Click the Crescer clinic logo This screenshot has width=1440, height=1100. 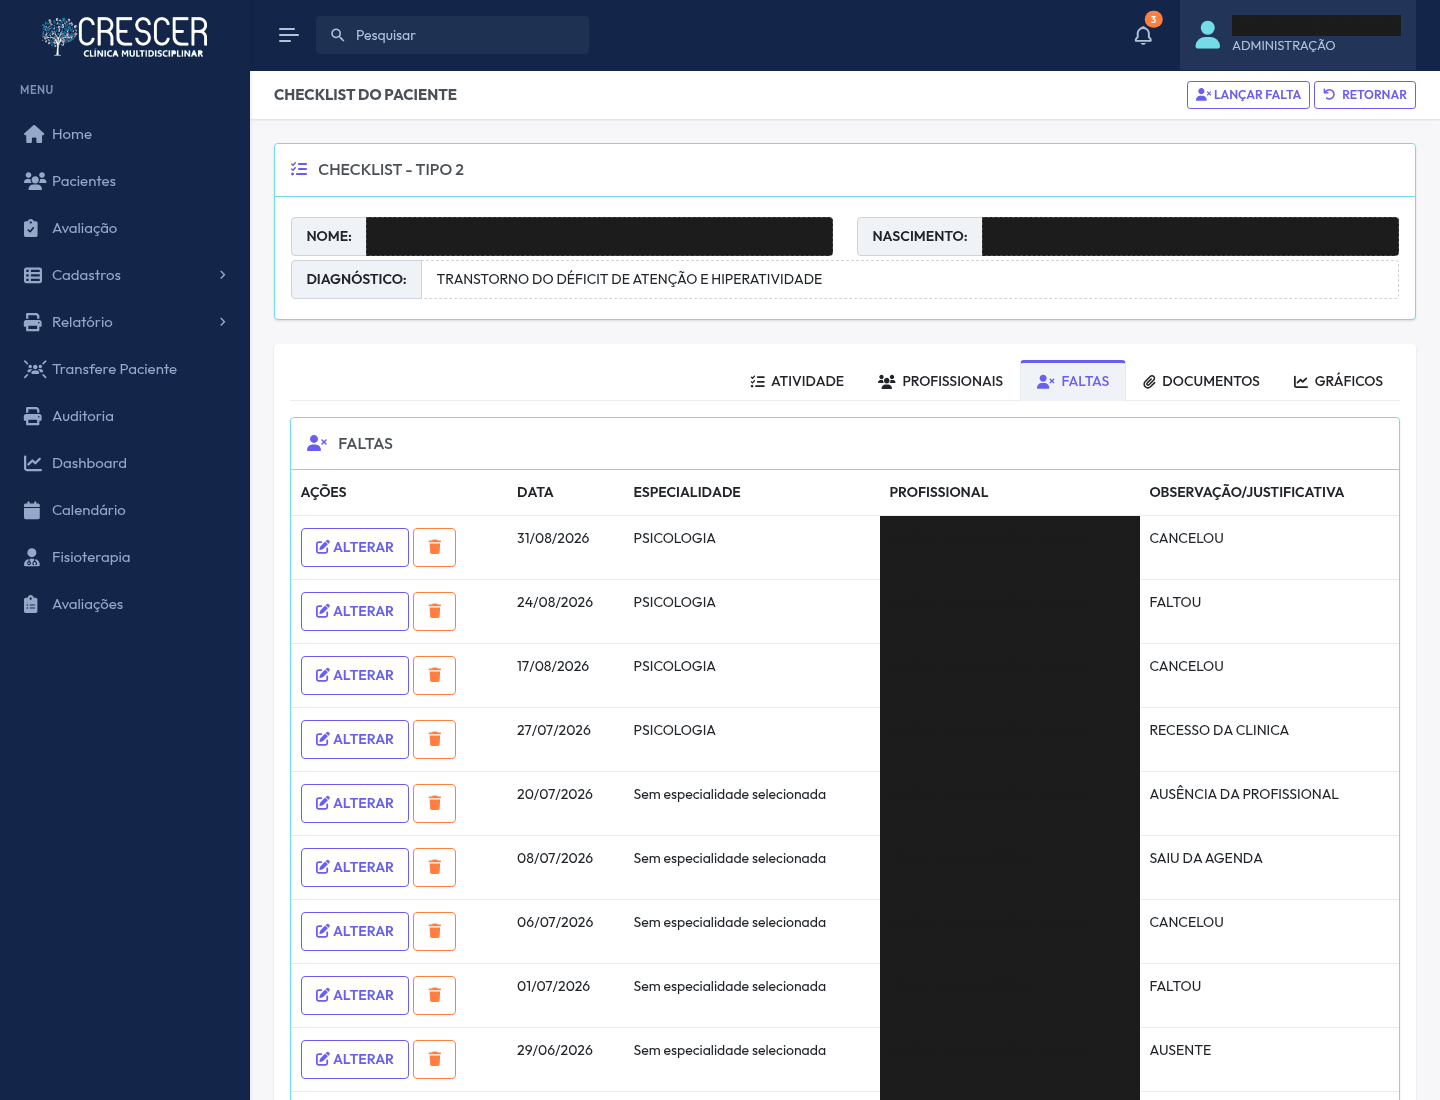(x=125, y=37)
